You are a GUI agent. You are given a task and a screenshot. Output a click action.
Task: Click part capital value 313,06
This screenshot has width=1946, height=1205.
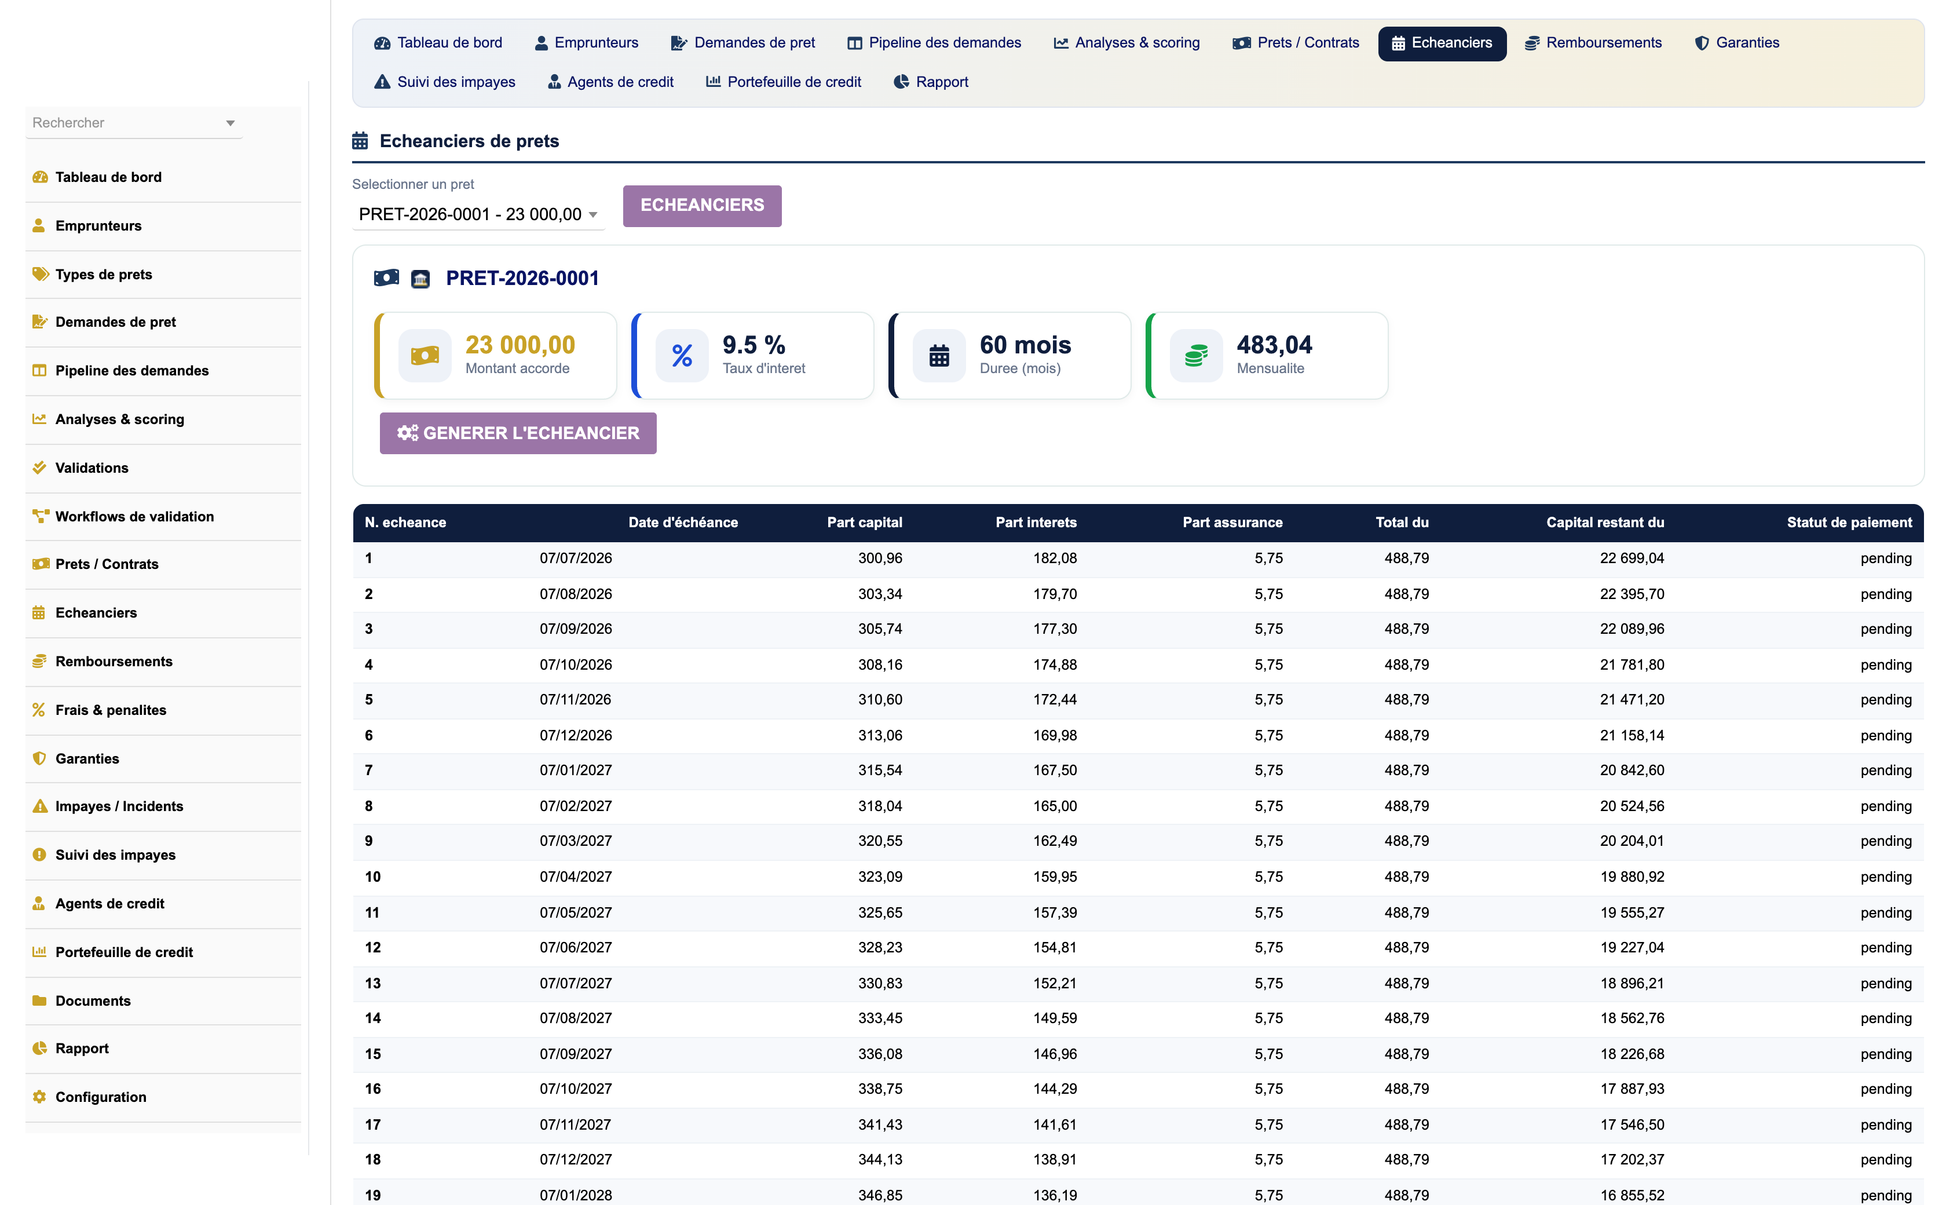880,735
